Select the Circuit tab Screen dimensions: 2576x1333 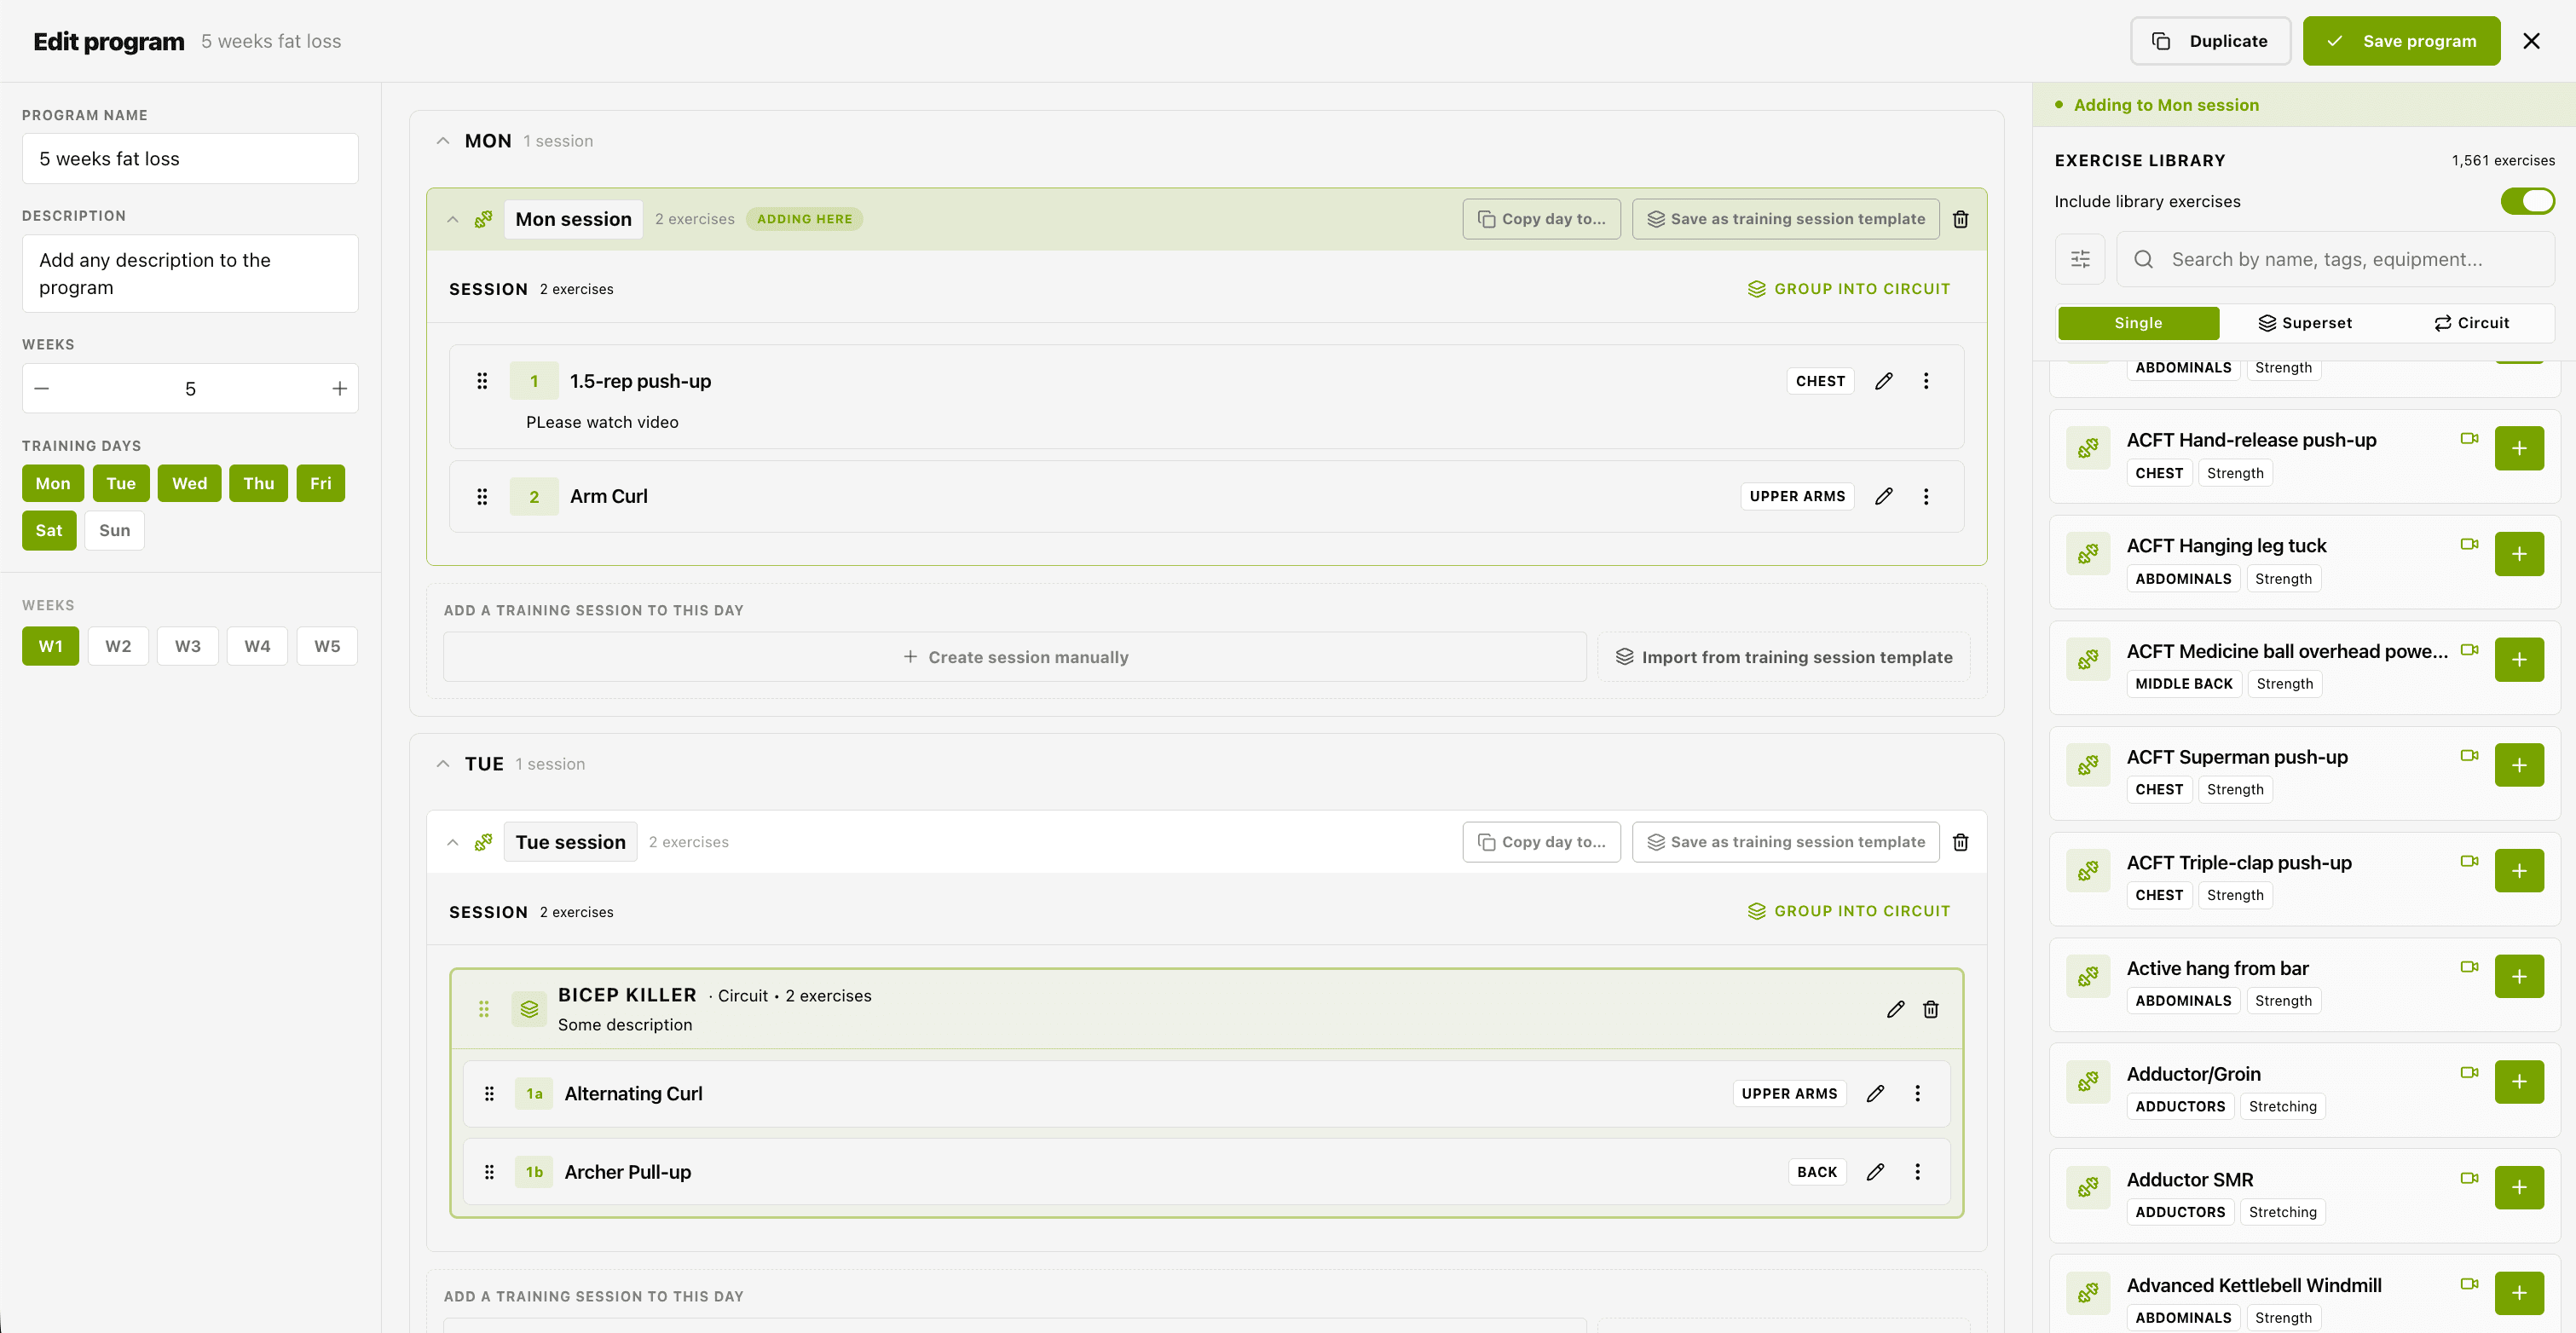tap(2471, 323)
